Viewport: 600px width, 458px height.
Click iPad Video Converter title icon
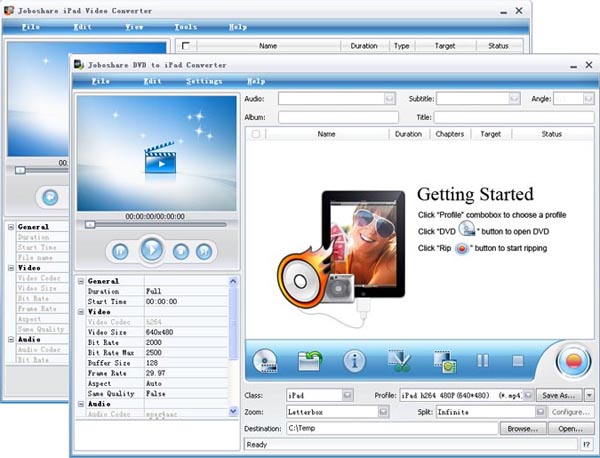click(9, 10)
